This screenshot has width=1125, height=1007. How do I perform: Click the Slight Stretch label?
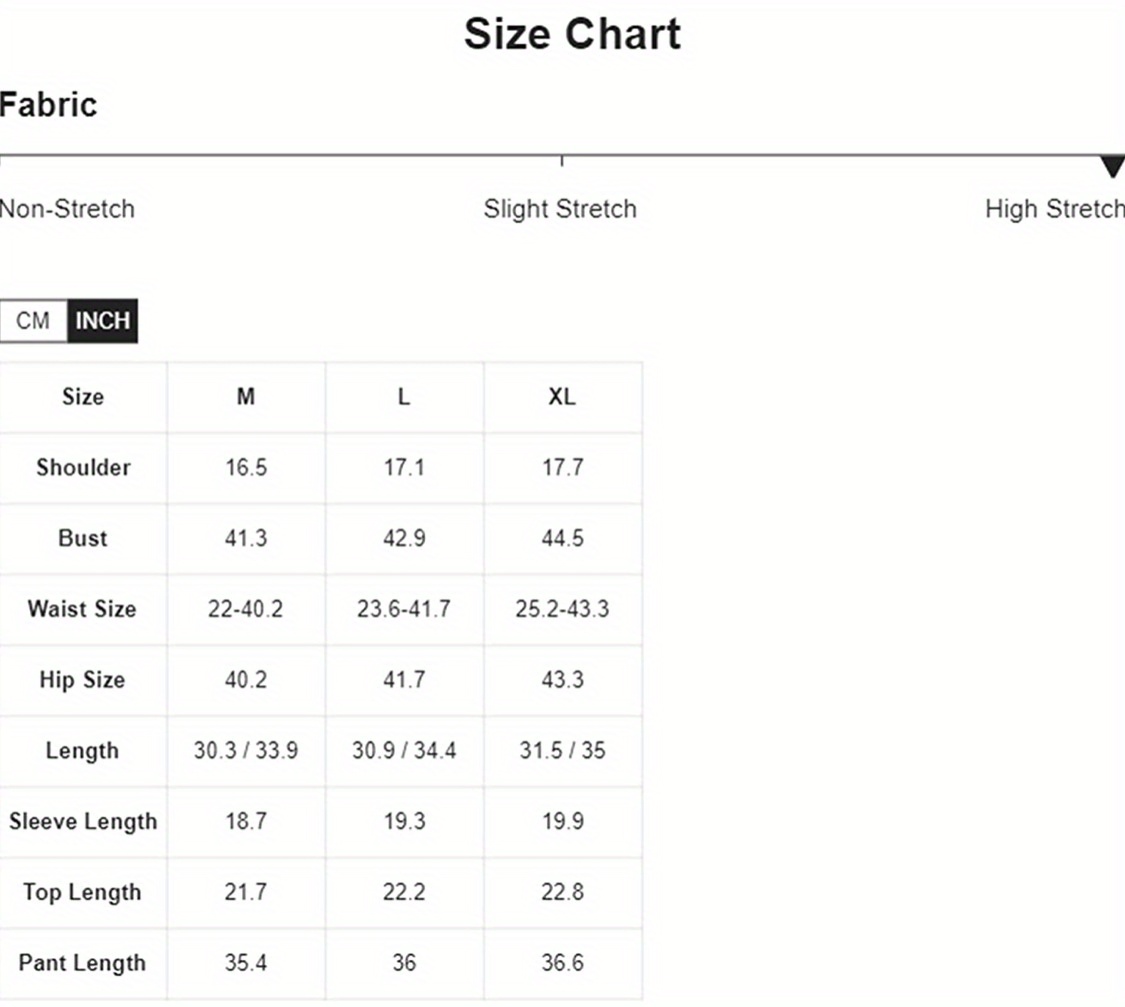(x=560, y=209)
